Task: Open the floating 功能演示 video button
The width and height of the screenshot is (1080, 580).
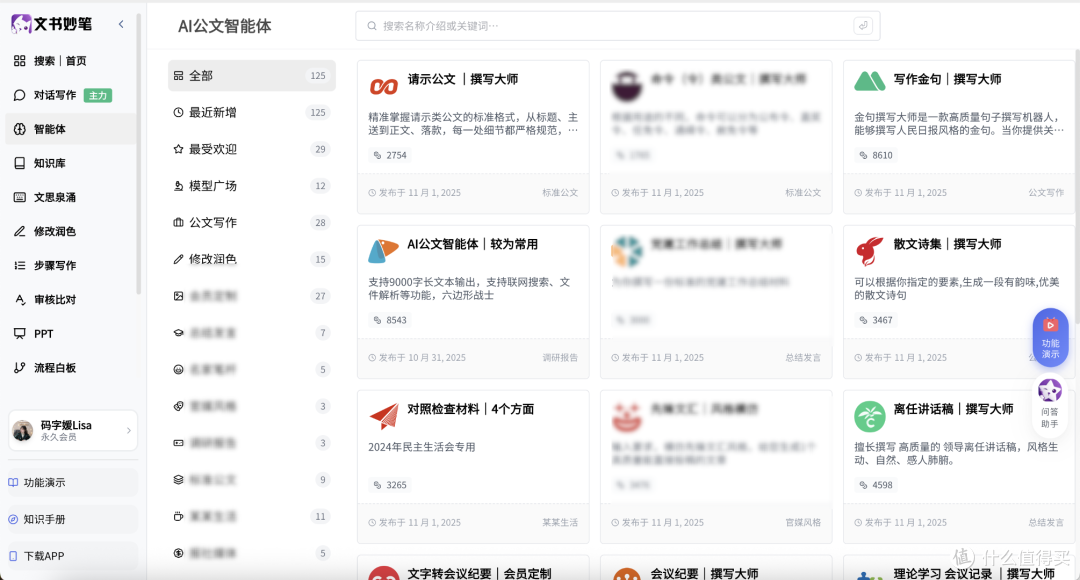Action: [x=1050, y=338]
